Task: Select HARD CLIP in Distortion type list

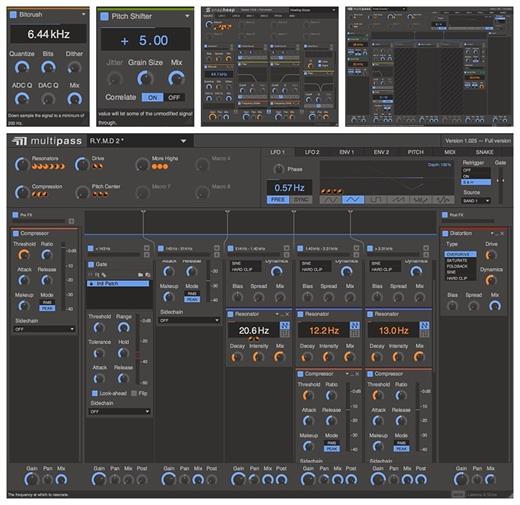Action: (x=460, y=278)
